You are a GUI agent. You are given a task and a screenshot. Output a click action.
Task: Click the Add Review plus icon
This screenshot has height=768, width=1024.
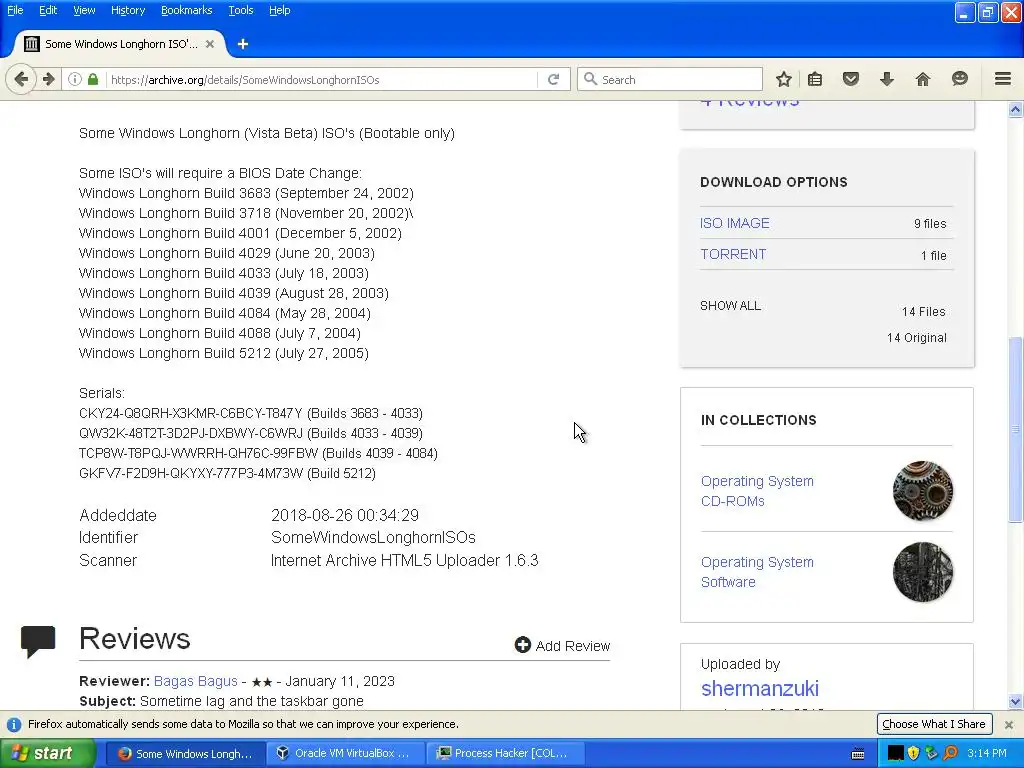pos(522,645)
